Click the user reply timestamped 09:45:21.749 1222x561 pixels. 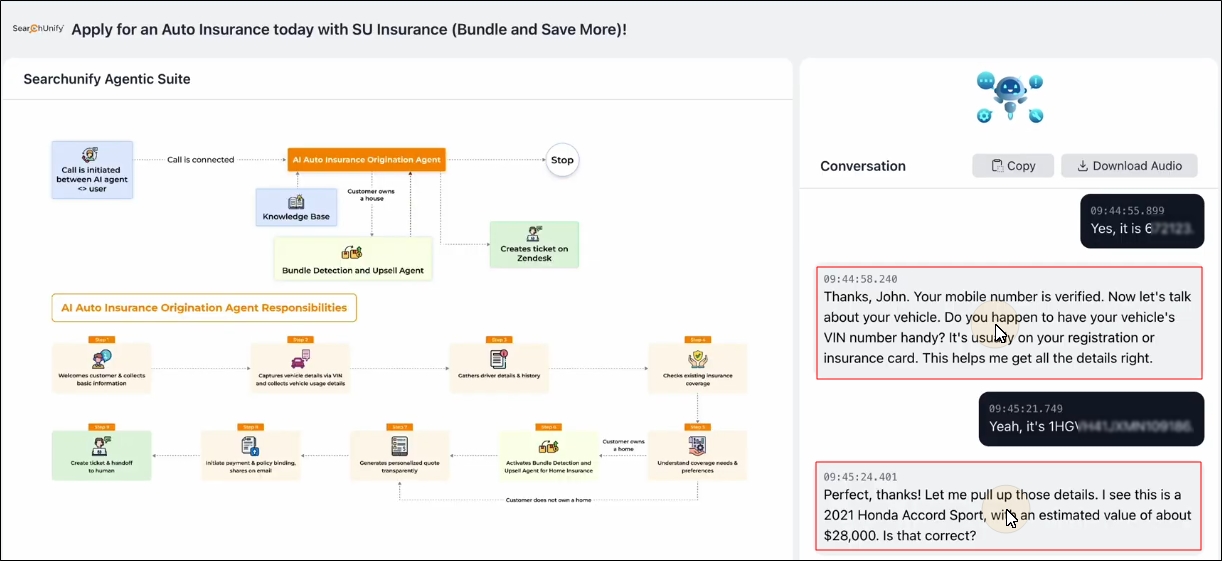pyautogui.click(x=1091, y=418)
